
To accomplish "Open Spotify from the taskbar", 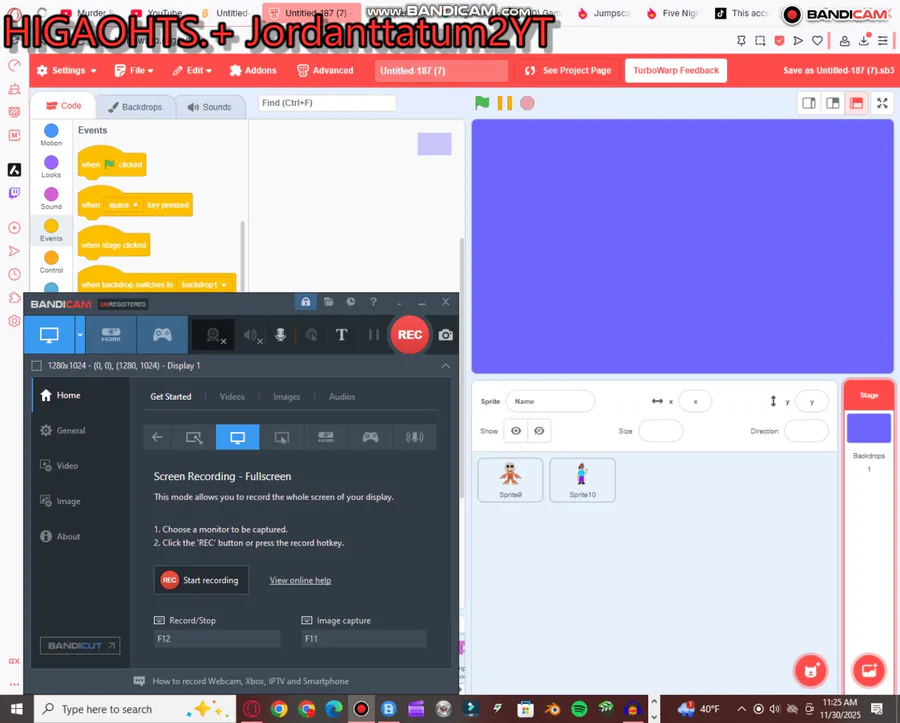I will [579, 709].
